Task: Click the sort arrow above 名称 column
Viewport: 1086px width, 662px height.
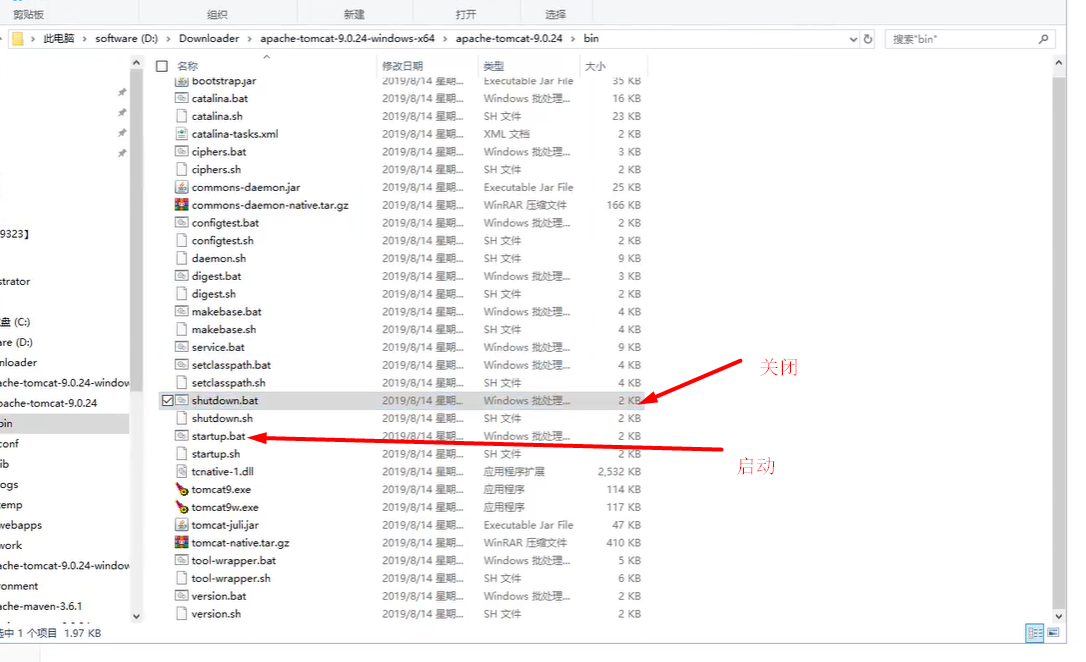Action: (x=267, y=57)
